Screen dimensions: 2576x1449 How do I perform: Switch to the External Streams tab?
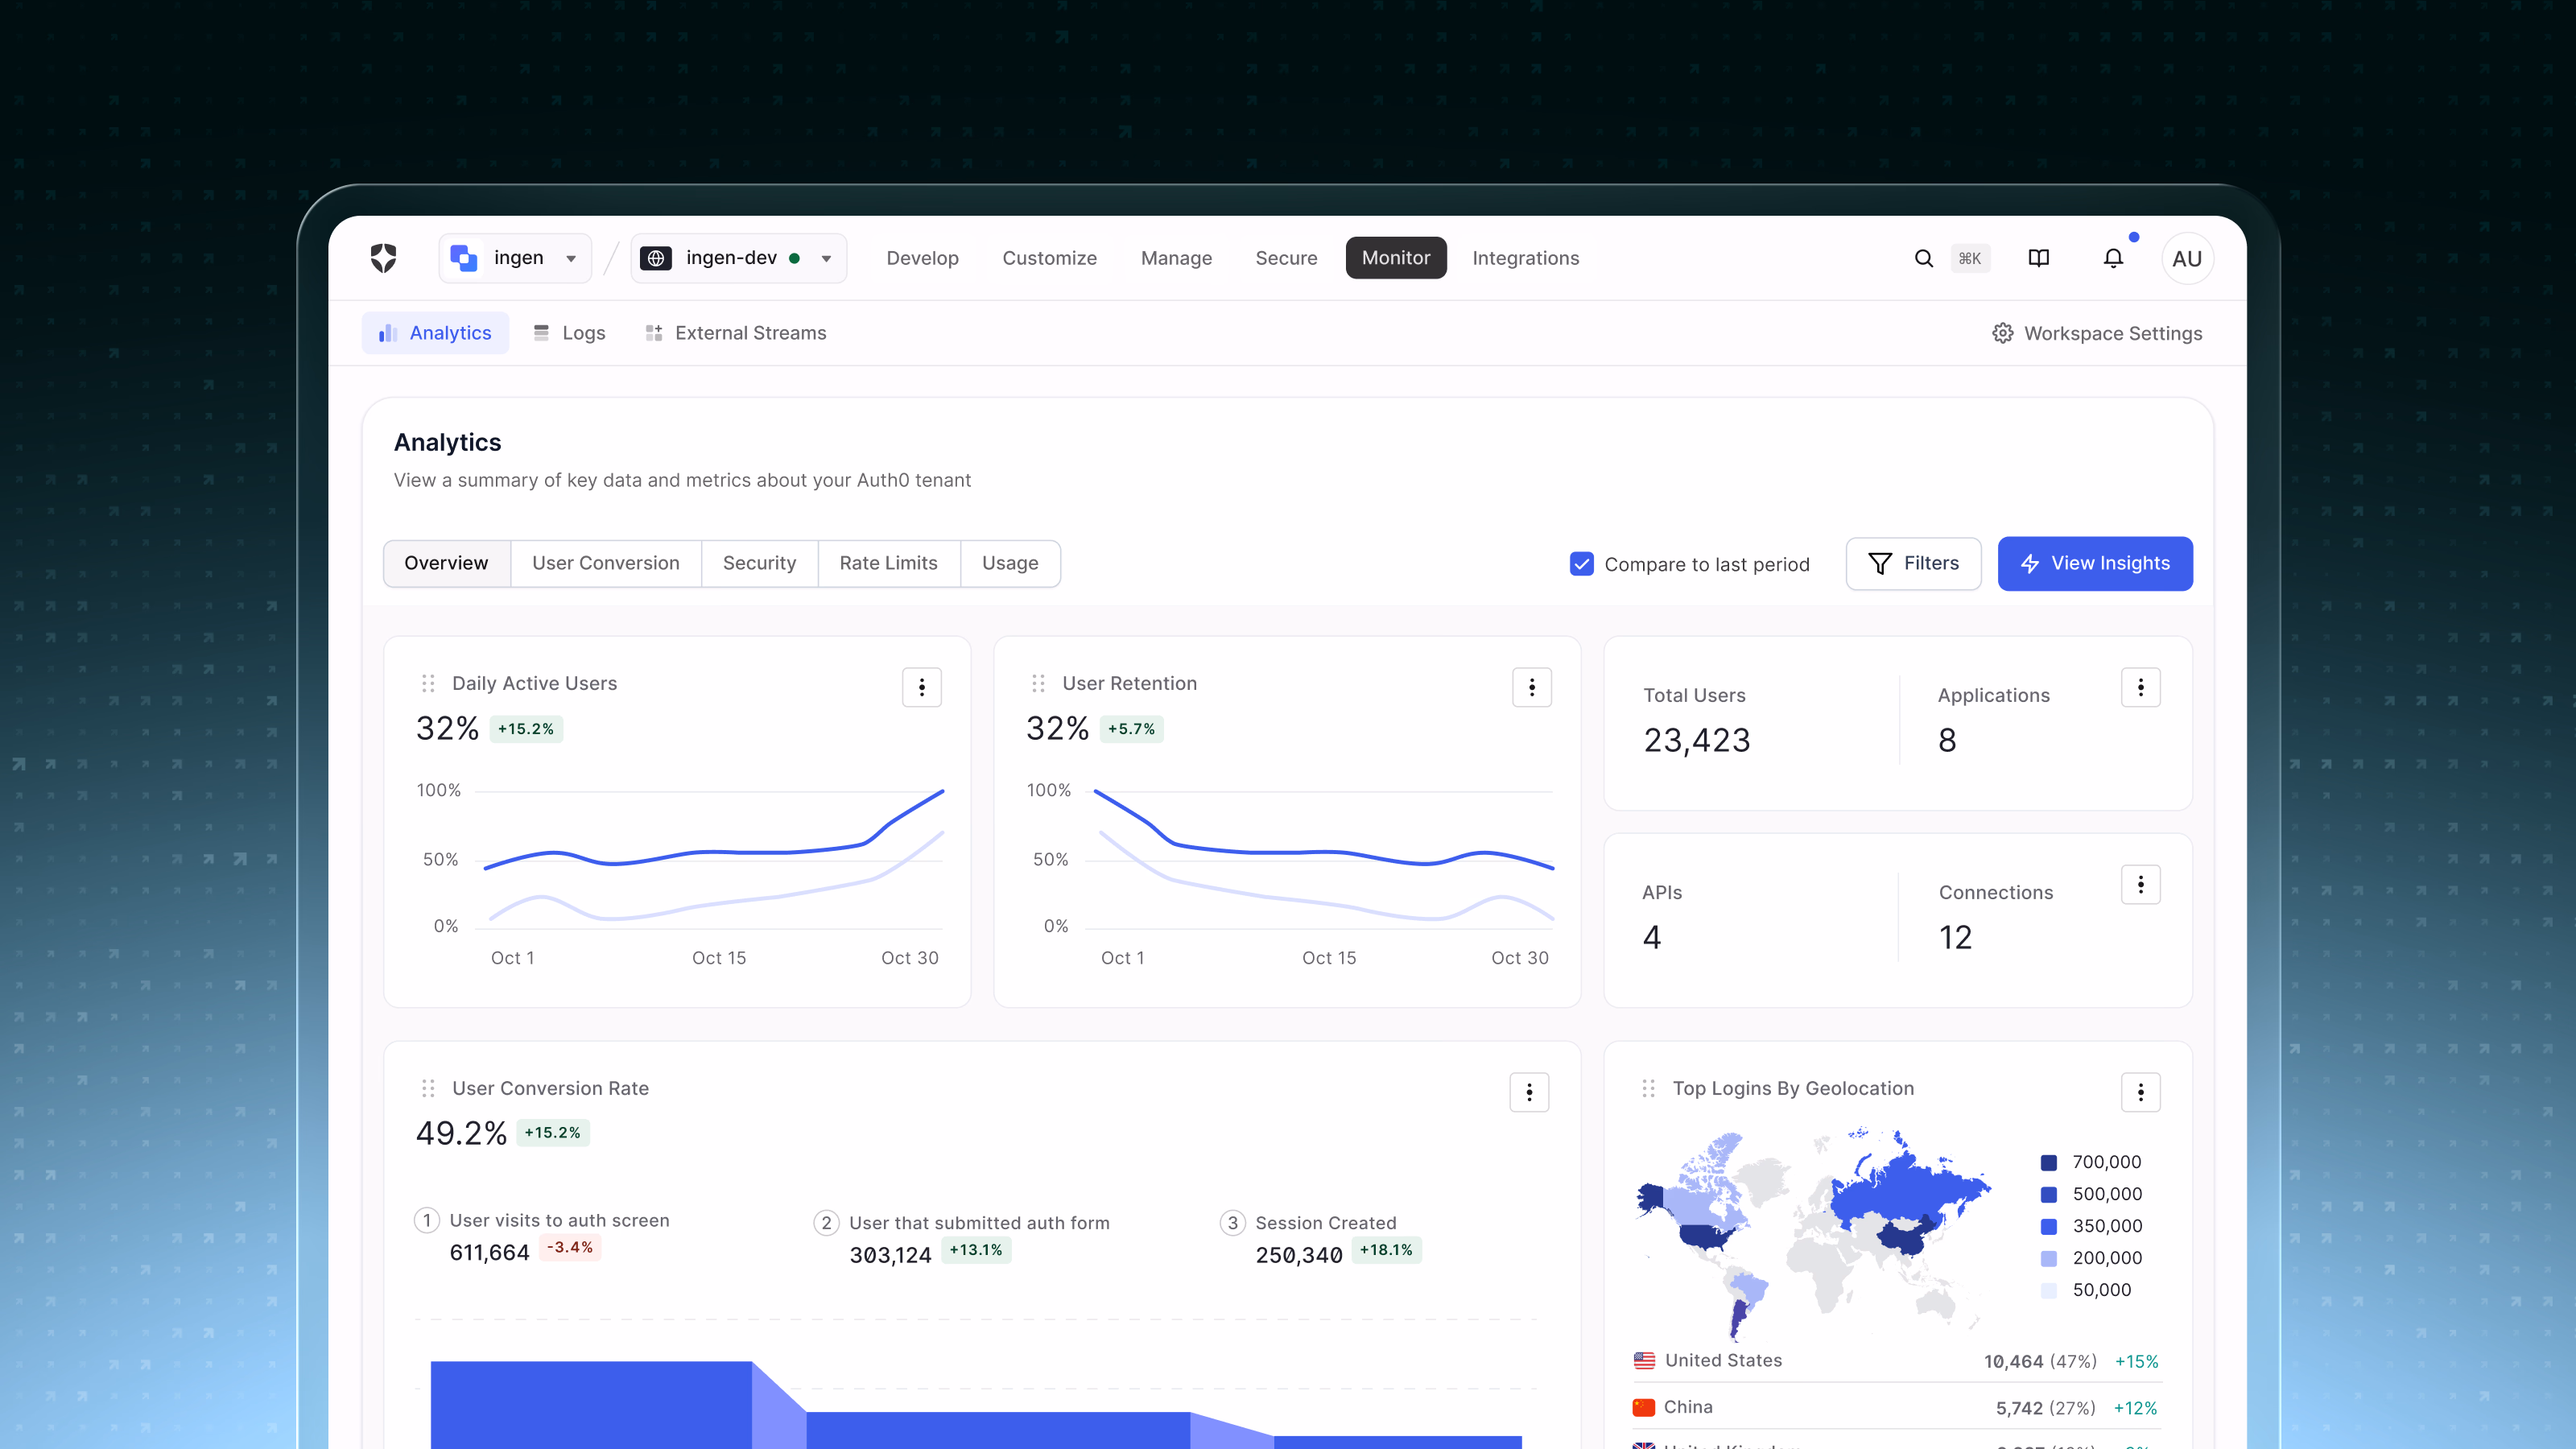736,333
